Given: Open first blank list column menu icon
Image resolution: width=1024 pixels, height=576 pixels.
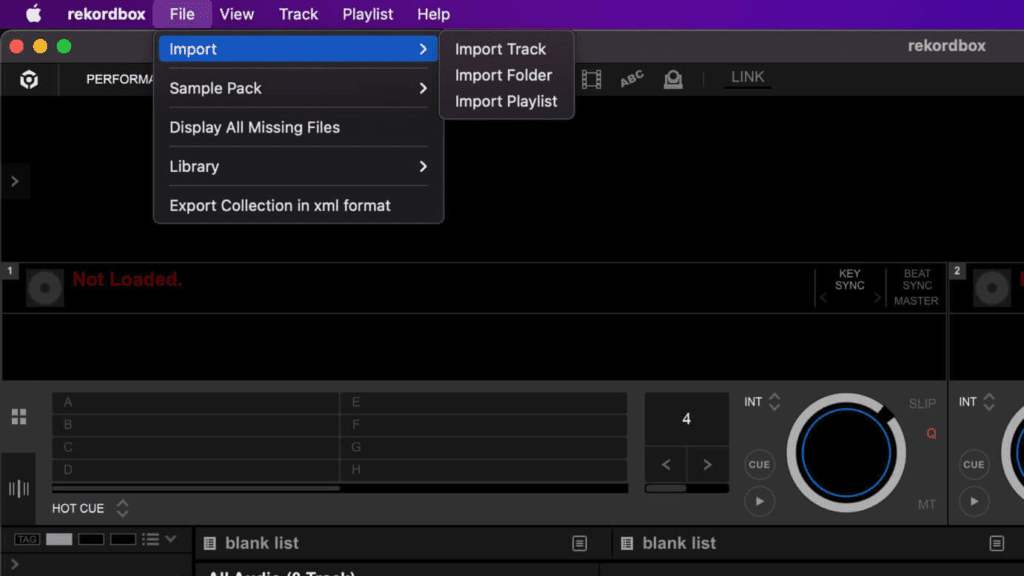Looking at the screenshot, I should click(579, 543).
